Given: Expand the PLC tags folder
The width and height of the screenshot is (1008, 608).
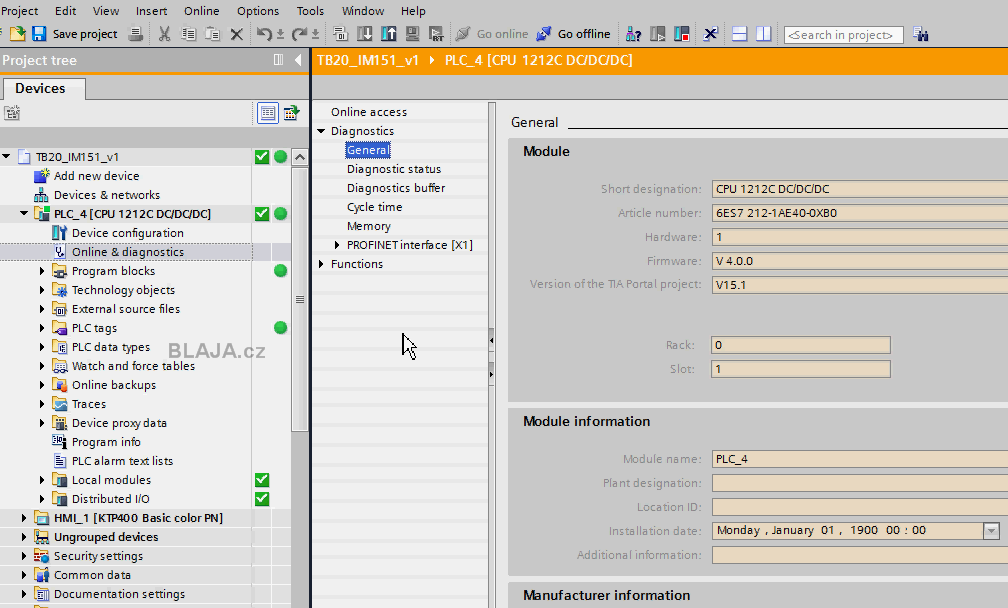Looking at the screenshot, I should (42, 328).
